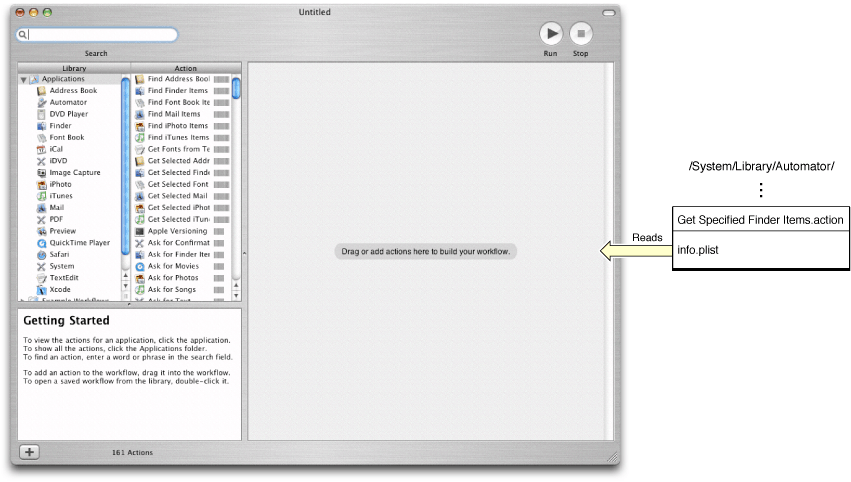
Task: Click the Action list vertical scrollbar
Action: (237, 180)
